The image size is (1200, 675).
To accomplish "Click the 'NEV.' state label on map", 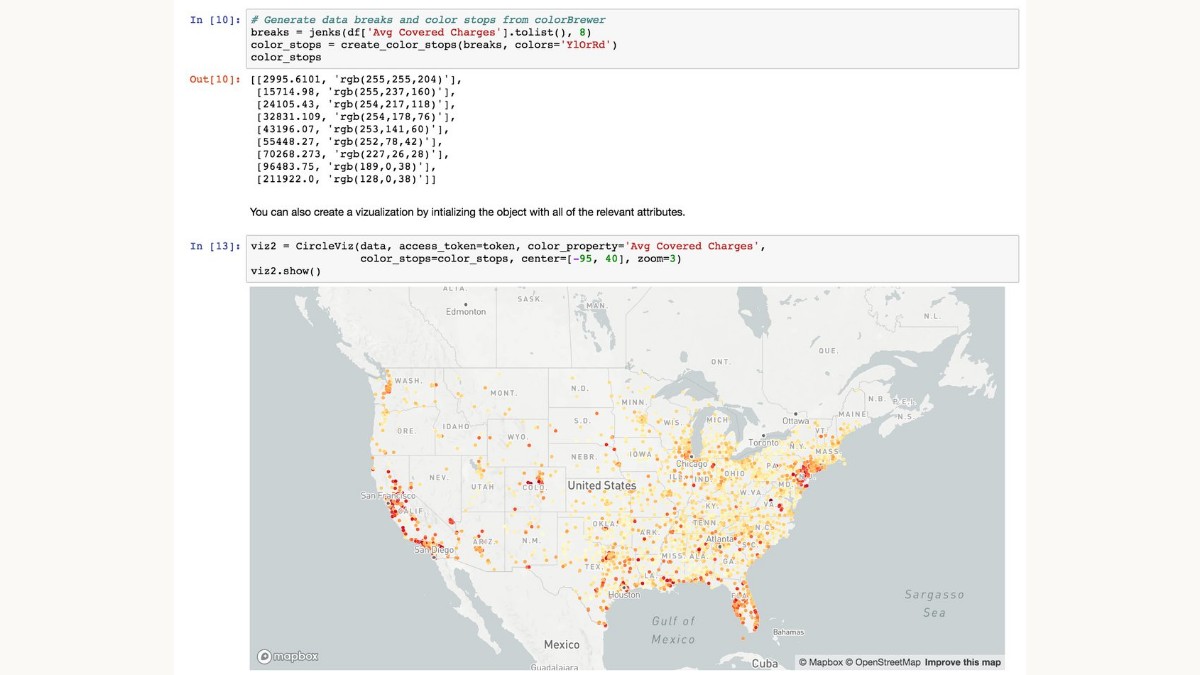I will click(x=438, y=478).
